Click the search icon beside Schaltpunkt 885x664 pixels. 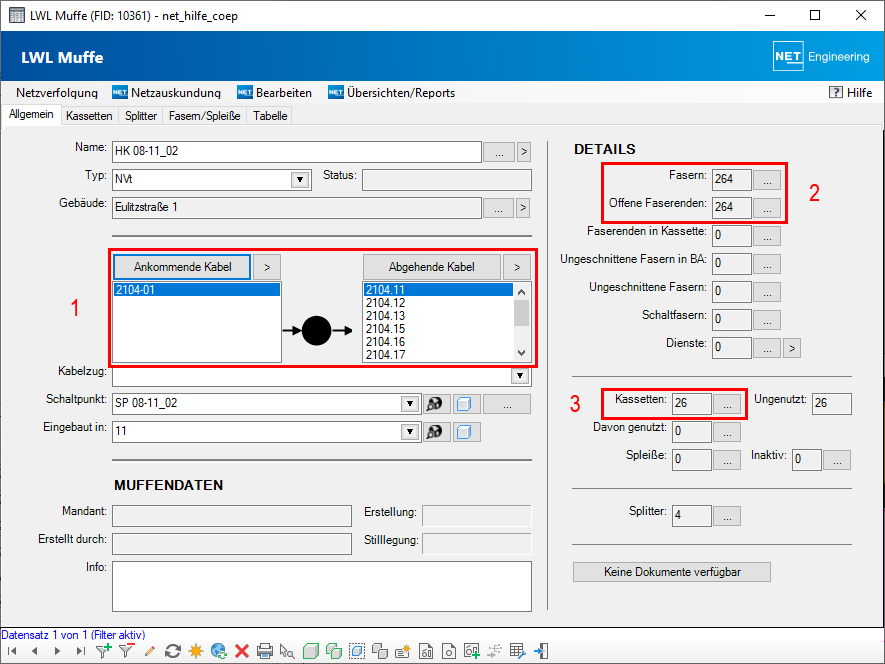(x=435, y=404)
